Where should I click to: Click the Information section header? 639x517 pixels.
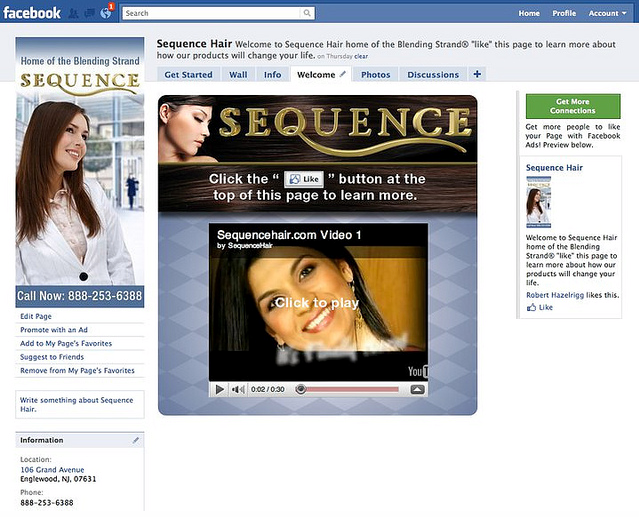click(80, 440)
